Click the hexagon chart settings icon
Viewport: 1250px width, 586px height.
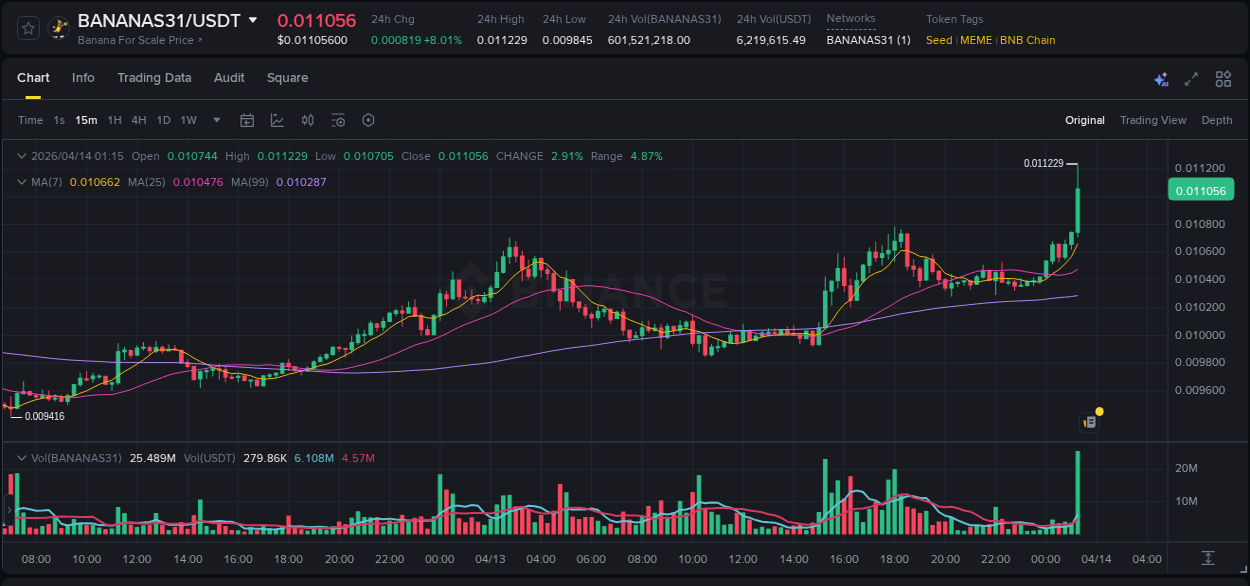(368, 120)
